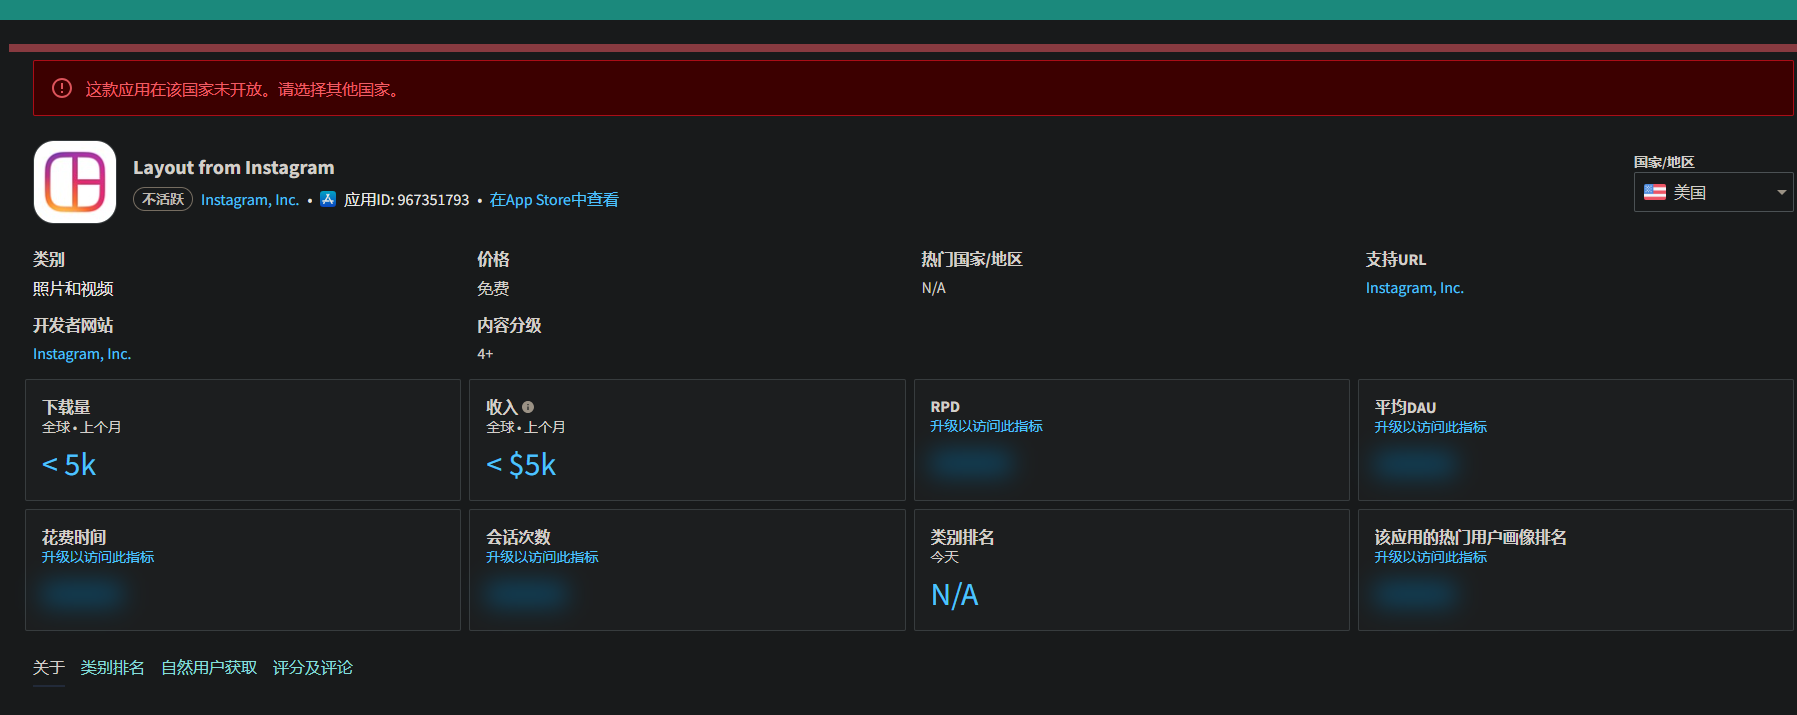Click the 不活跃 status badge

tap(163, 200)
